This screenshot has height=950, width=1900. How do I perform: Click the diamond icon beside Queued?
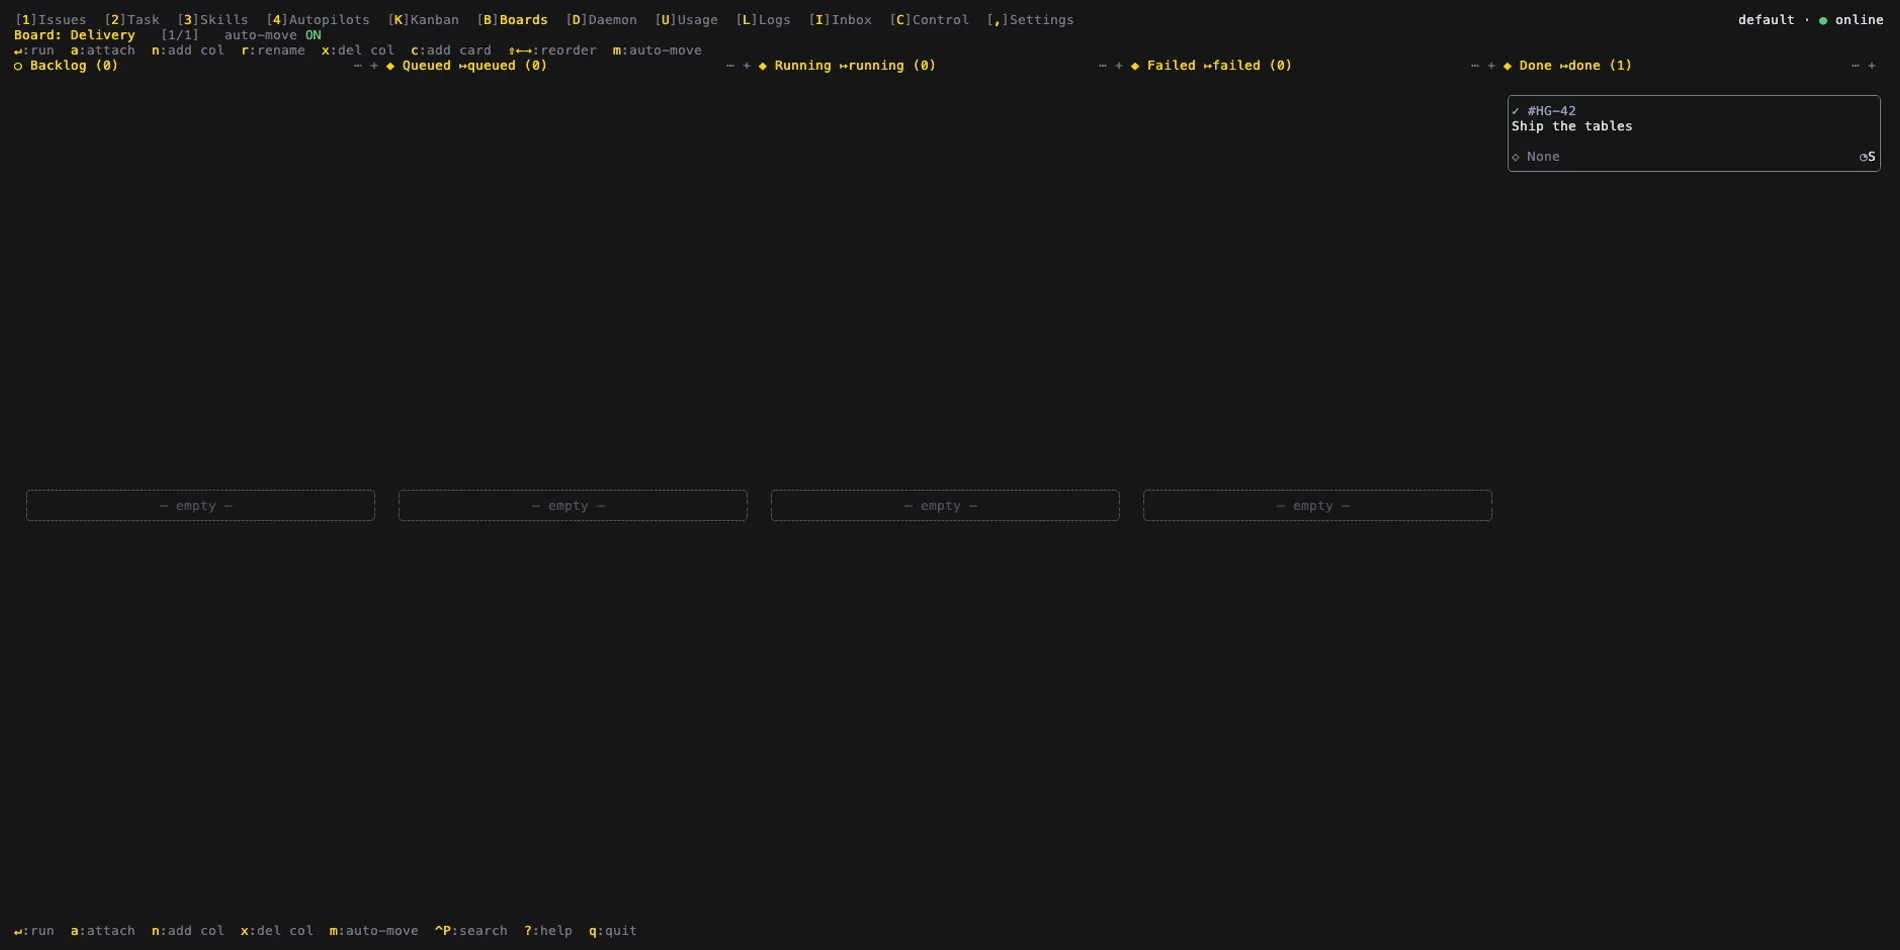click(x=390, y=66)
